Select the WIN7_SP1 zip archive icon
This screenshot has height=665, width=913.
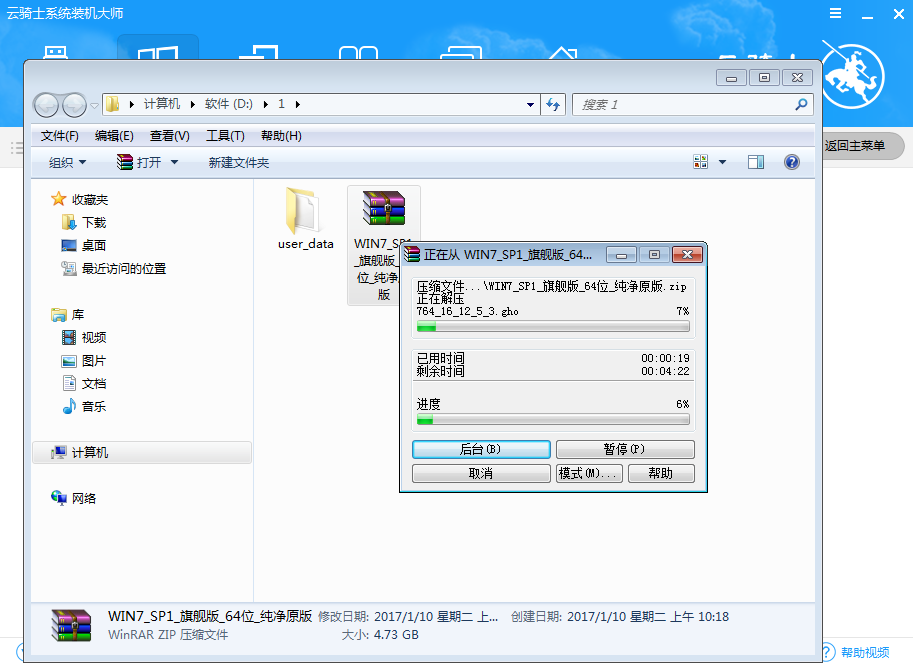point(384,208)
